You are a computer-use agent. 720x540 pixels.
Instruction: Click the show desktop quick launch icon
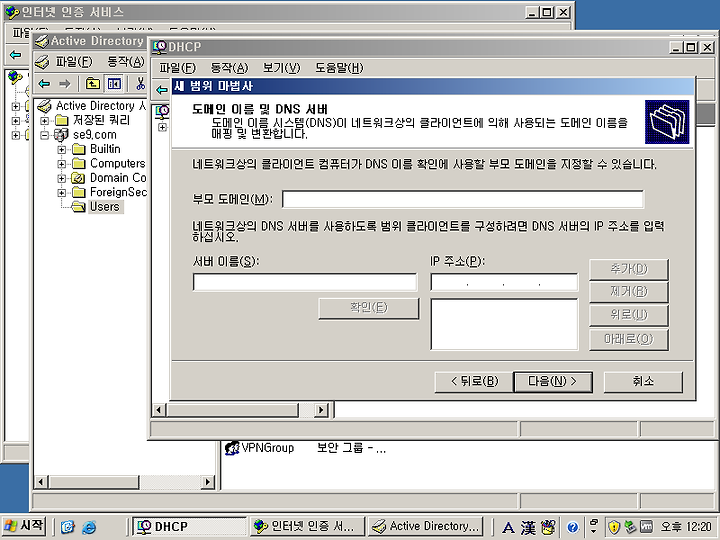[x=68, y=527]
